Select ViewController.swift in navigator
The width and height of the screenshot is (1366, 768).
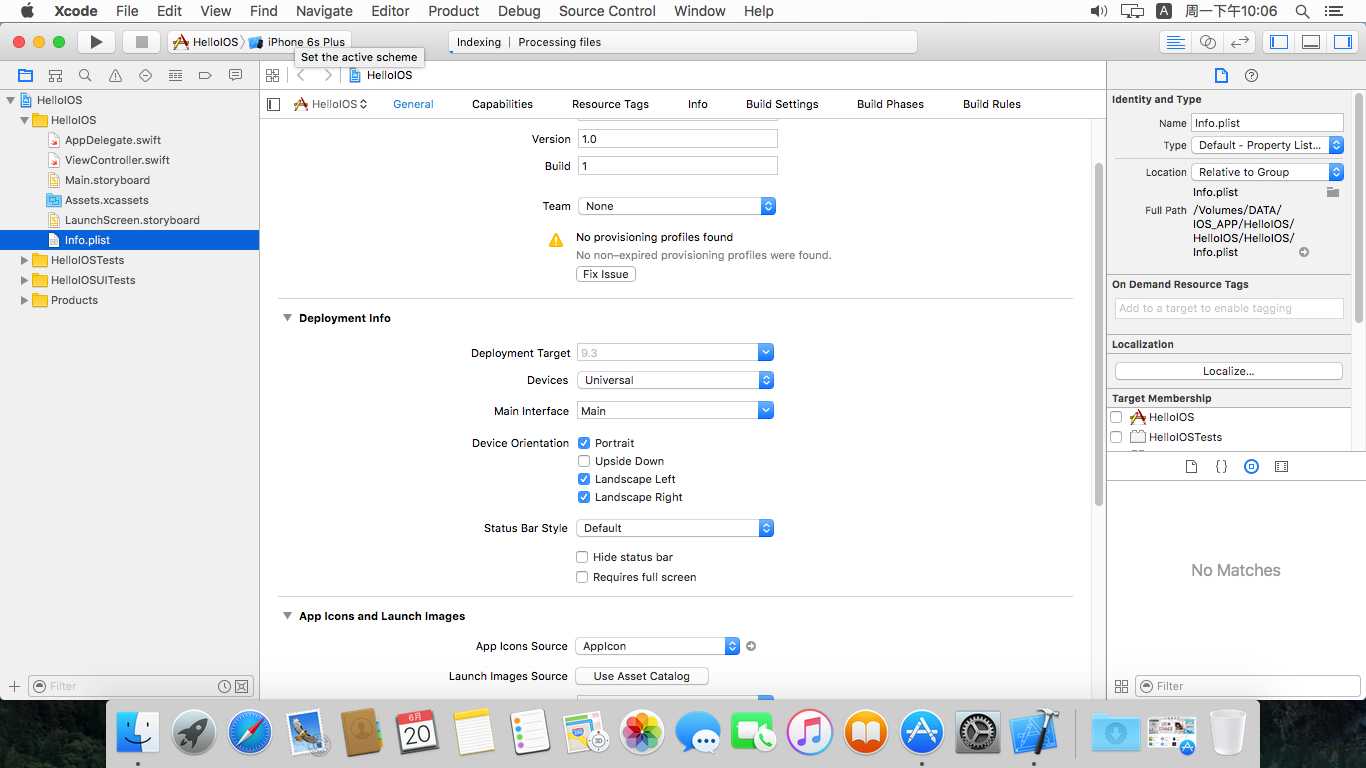[x=117, y=160]
